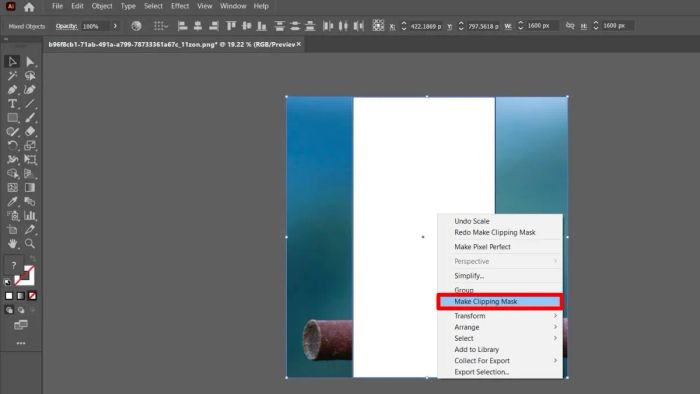This screenshot has height=394, width=700.
Task: Open the Object menu
Action: (102, 6)
